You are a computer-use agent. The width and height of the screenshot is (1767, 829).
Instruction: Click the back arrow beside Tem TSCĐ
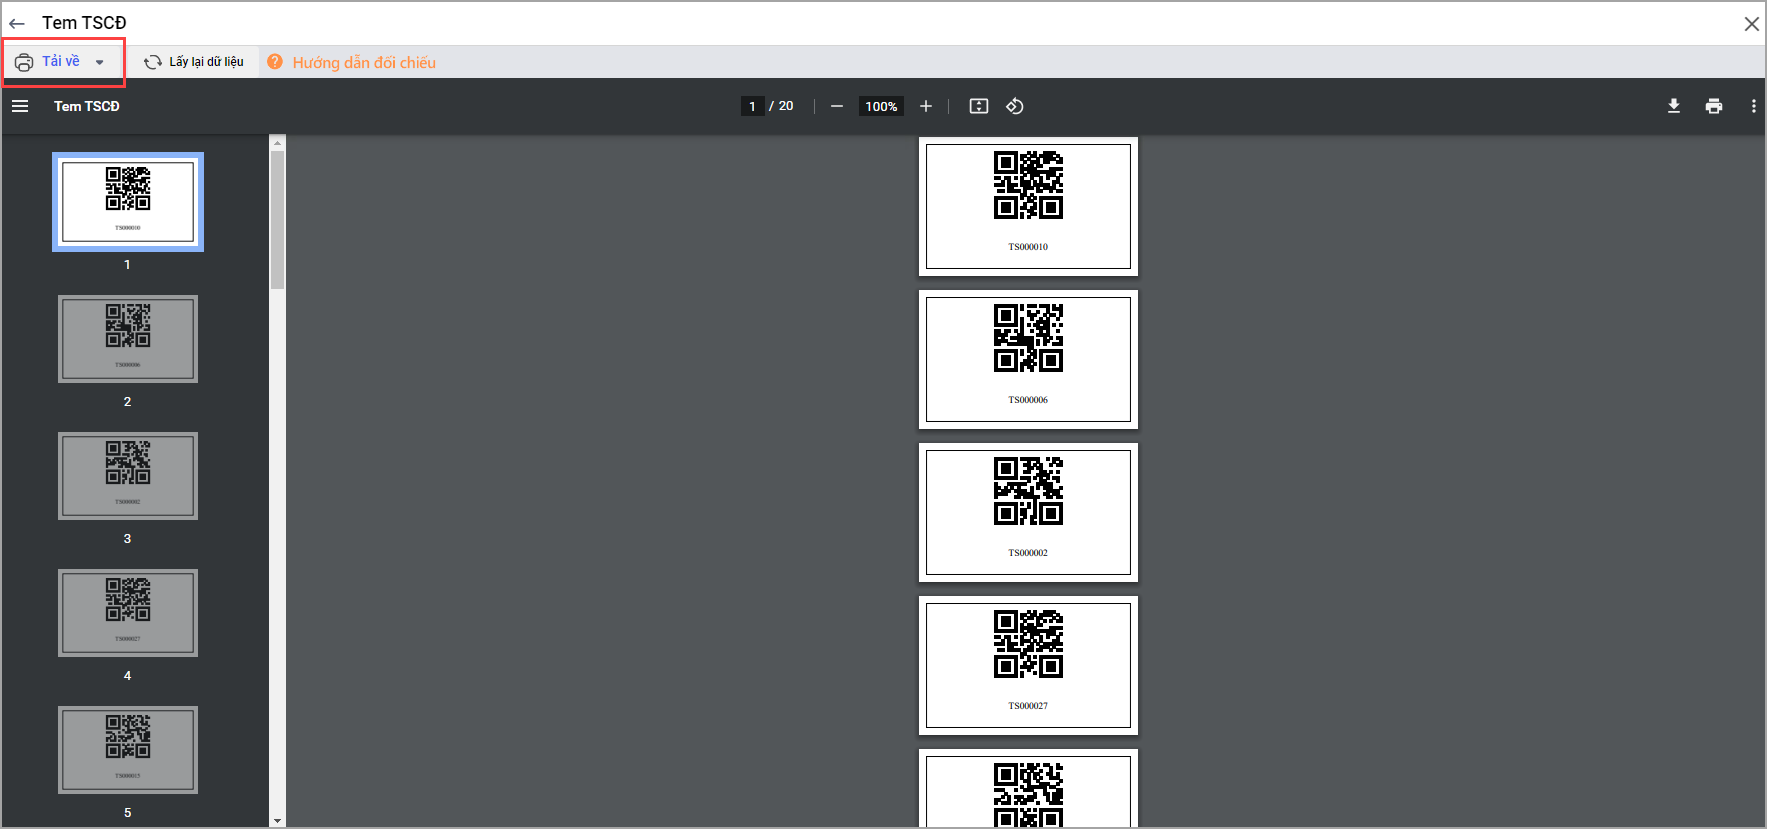[x=17, y=23]
